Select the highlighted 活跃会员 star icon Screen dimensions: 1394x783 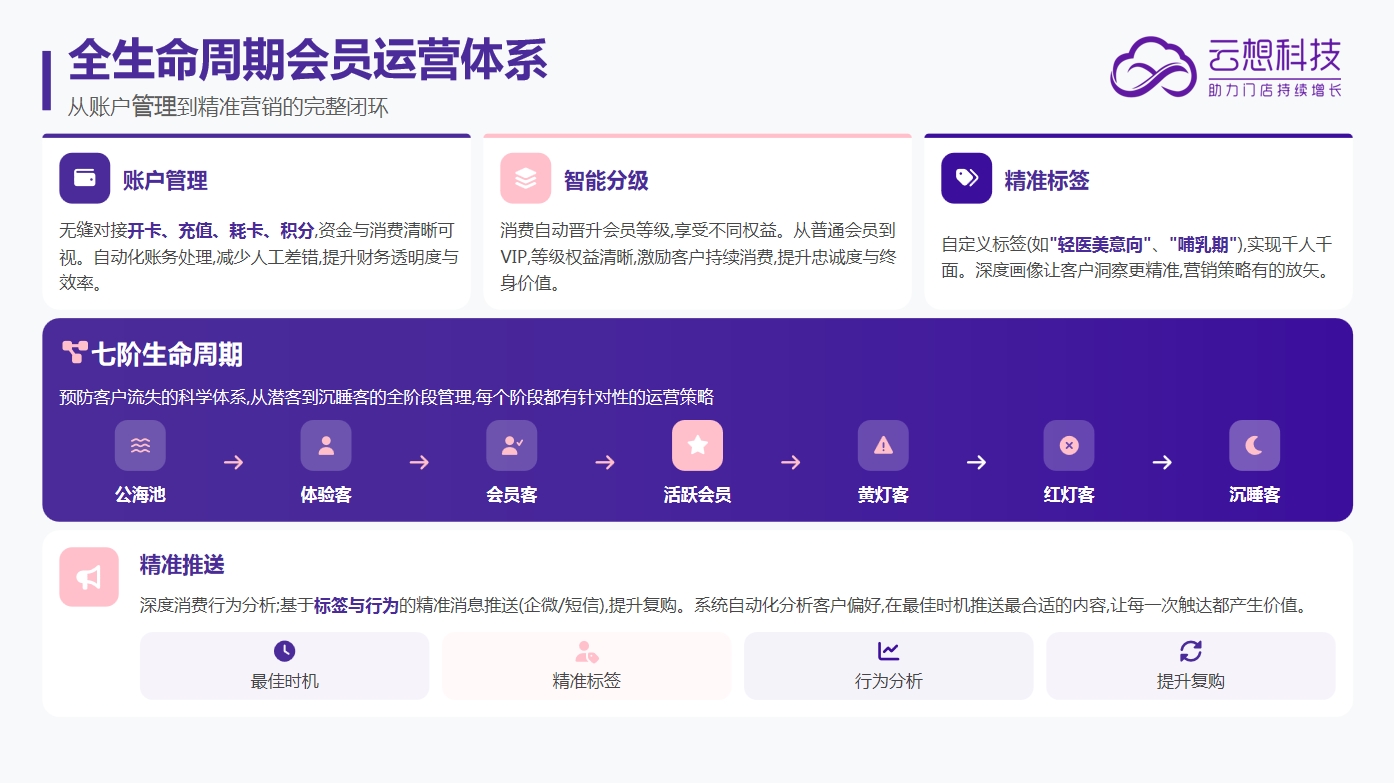click(697, 446)
